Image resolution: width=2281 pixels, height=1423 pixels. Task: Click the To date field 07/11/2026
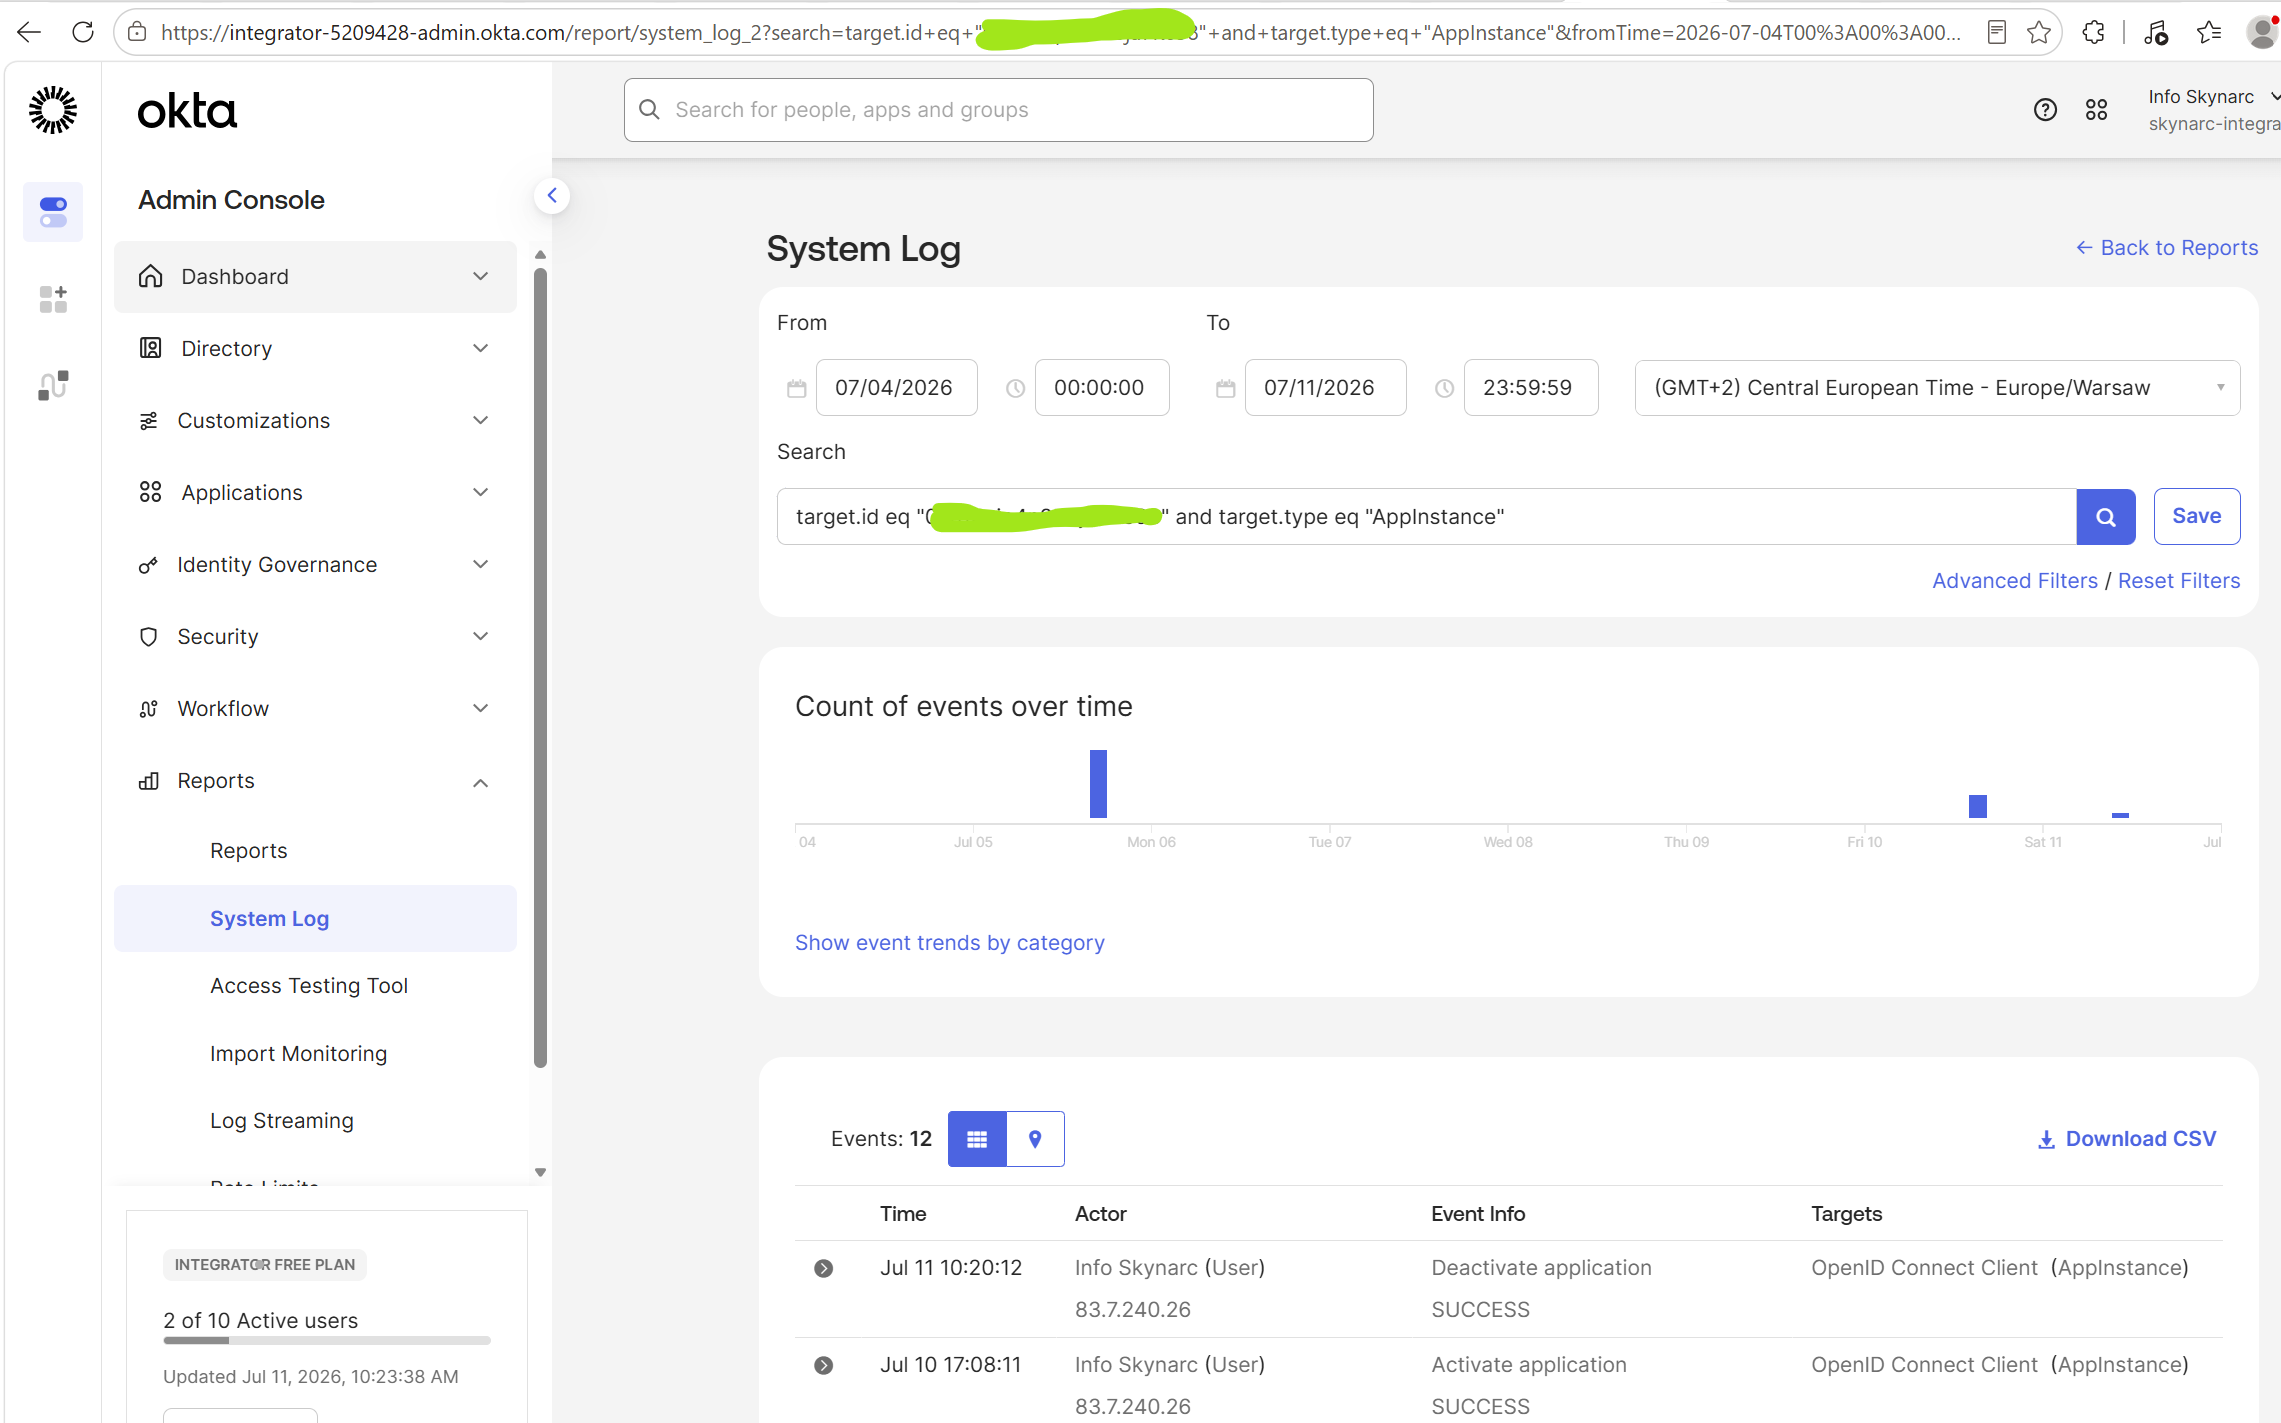click(x=1325, y=388)
